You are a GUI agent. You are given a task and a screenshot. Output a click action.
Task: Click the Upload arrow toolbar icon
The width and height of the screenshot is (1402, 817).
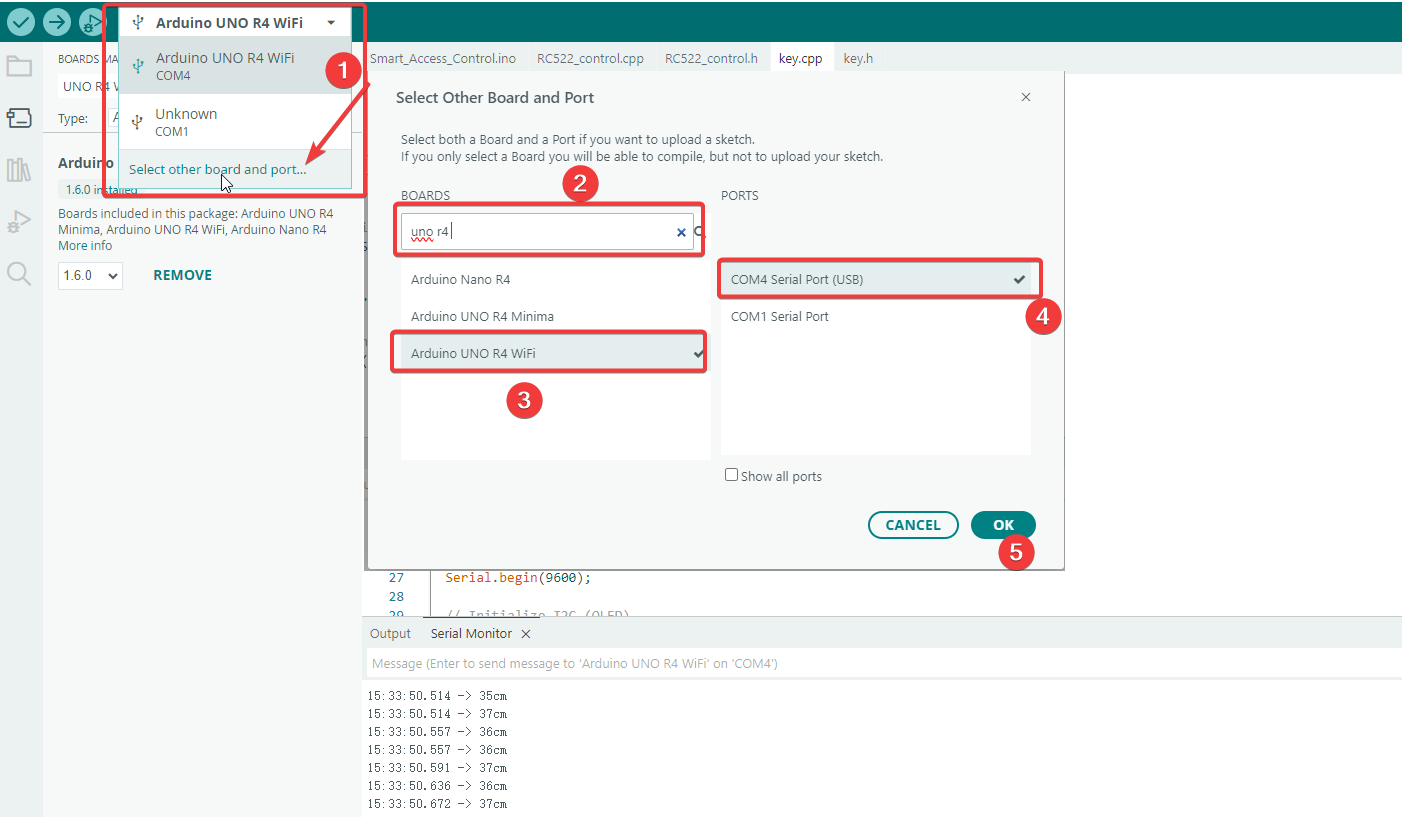point(57,21)
